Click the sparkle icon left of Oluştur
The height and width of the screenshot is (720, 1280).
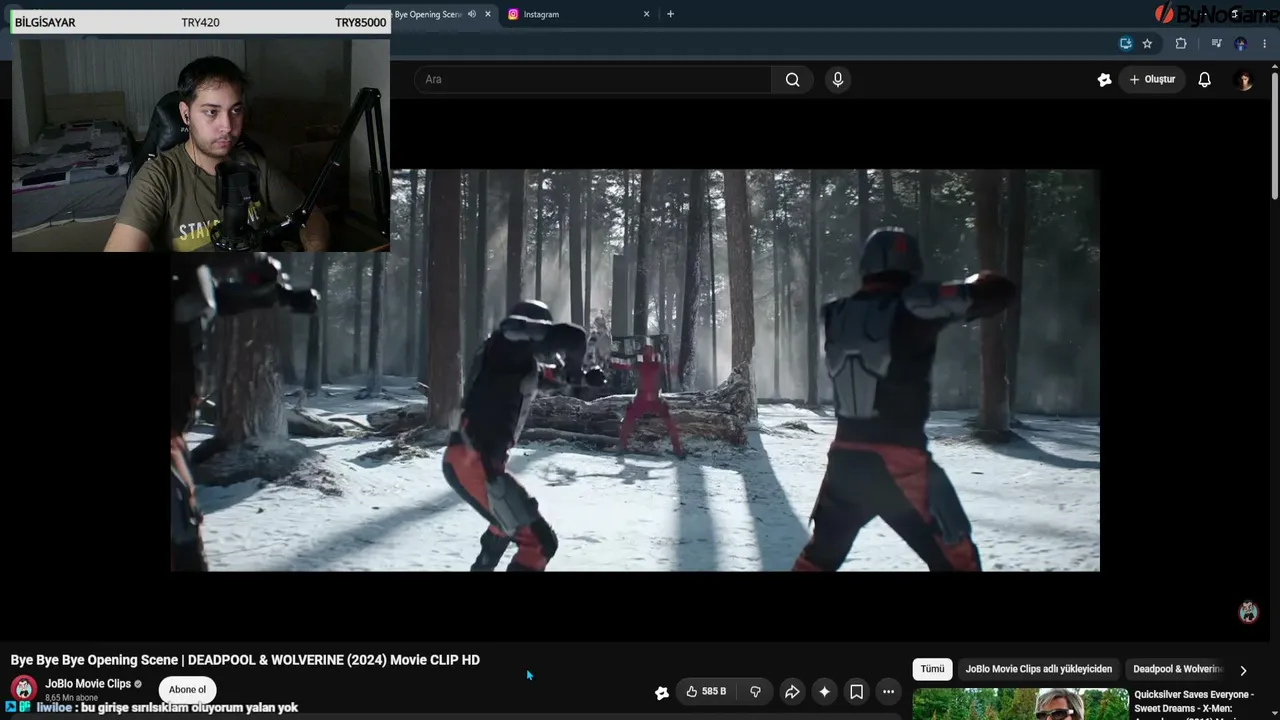[1104, 79]
